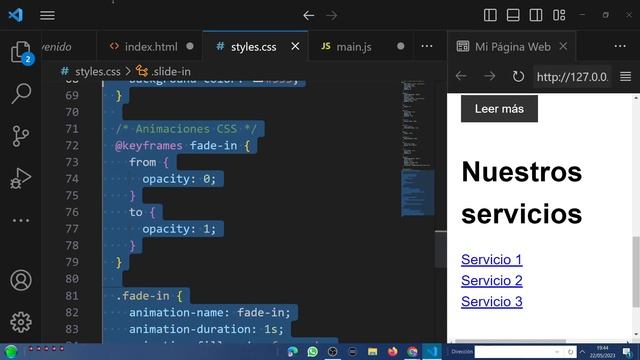Open the Accounts menu icon
The width and height of the screenshot is (640, 360).
(21, 280)
